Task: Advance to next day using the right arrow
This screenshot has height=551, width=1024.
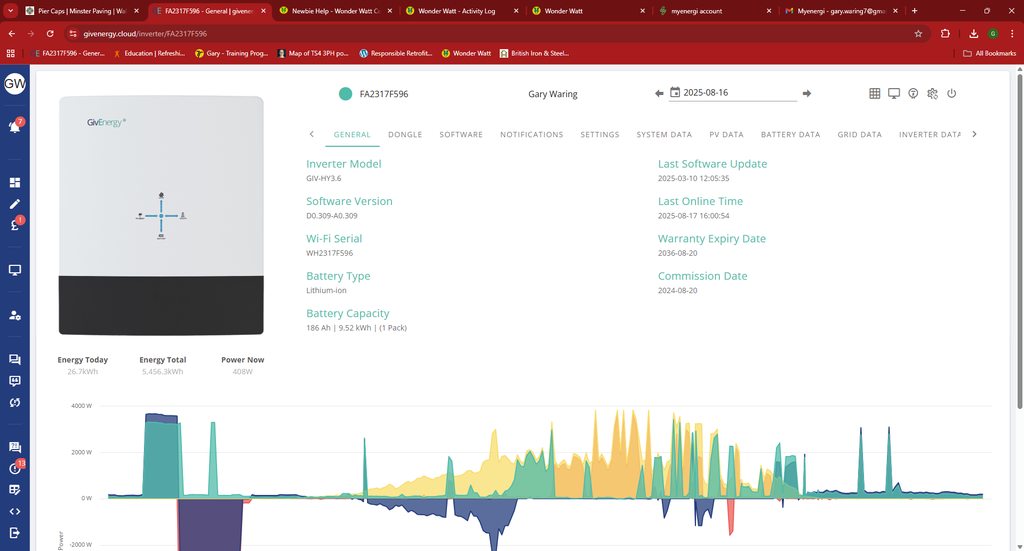Action: coord(807,93)
